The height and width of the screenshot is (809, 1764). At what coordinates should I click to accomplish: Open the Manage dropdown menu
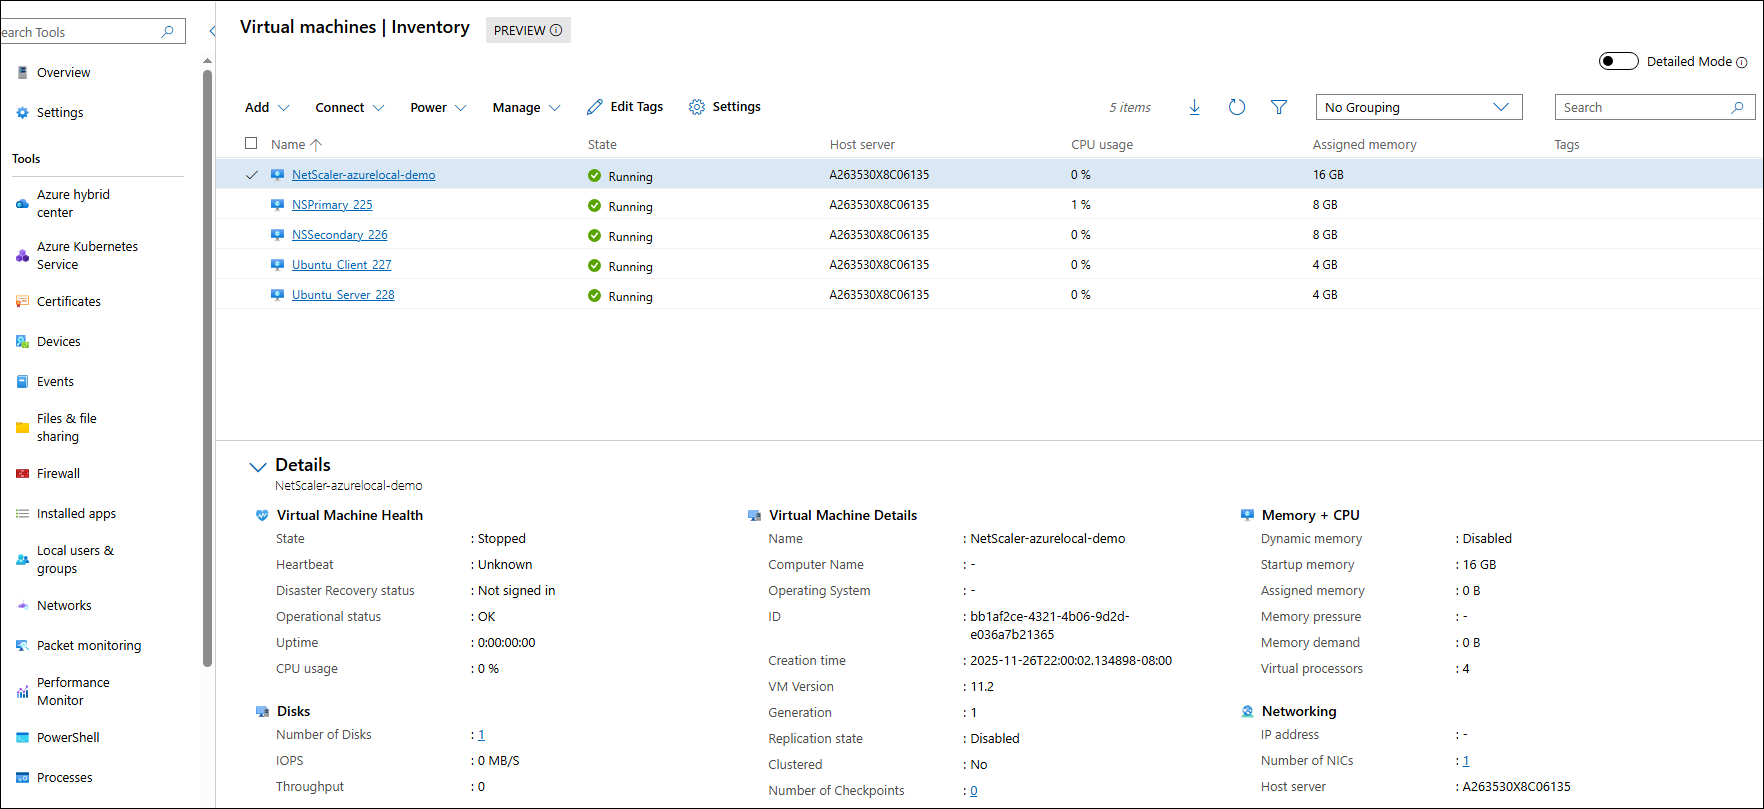click(526, 107)
